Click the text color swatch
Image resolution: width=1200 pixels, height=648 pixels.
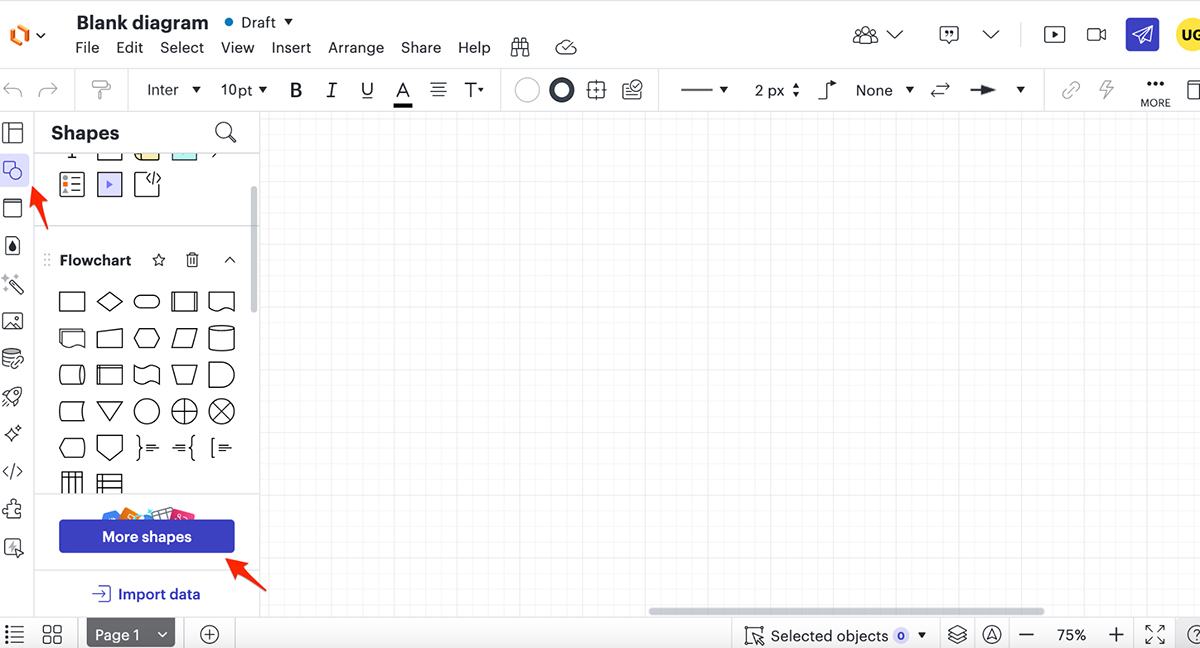[403, 90]
